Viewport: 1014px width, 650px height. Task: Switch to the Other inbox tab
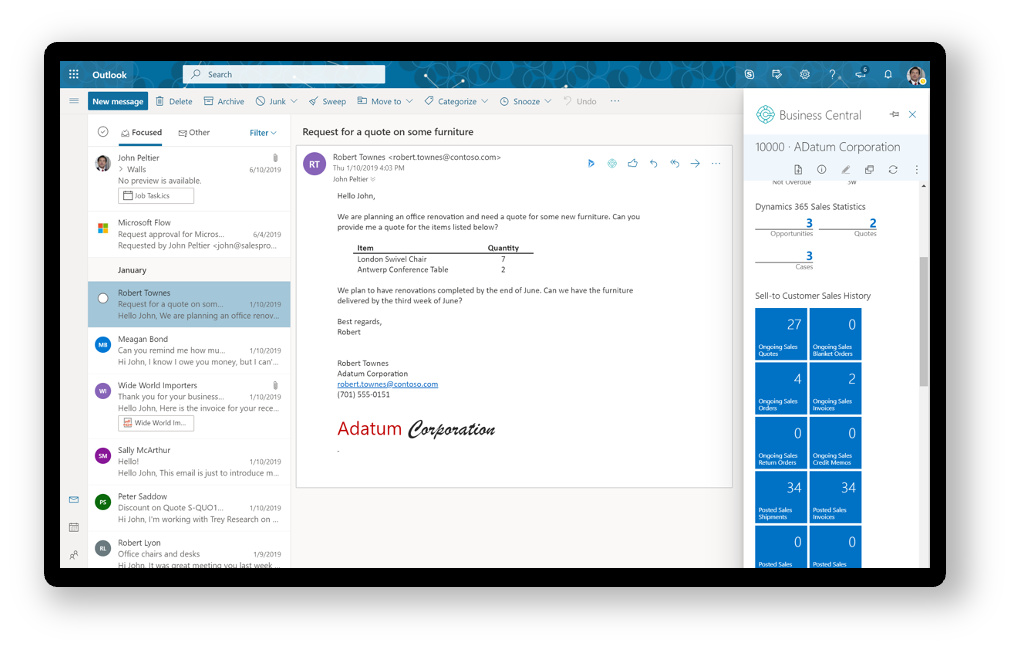pos(195,132)
